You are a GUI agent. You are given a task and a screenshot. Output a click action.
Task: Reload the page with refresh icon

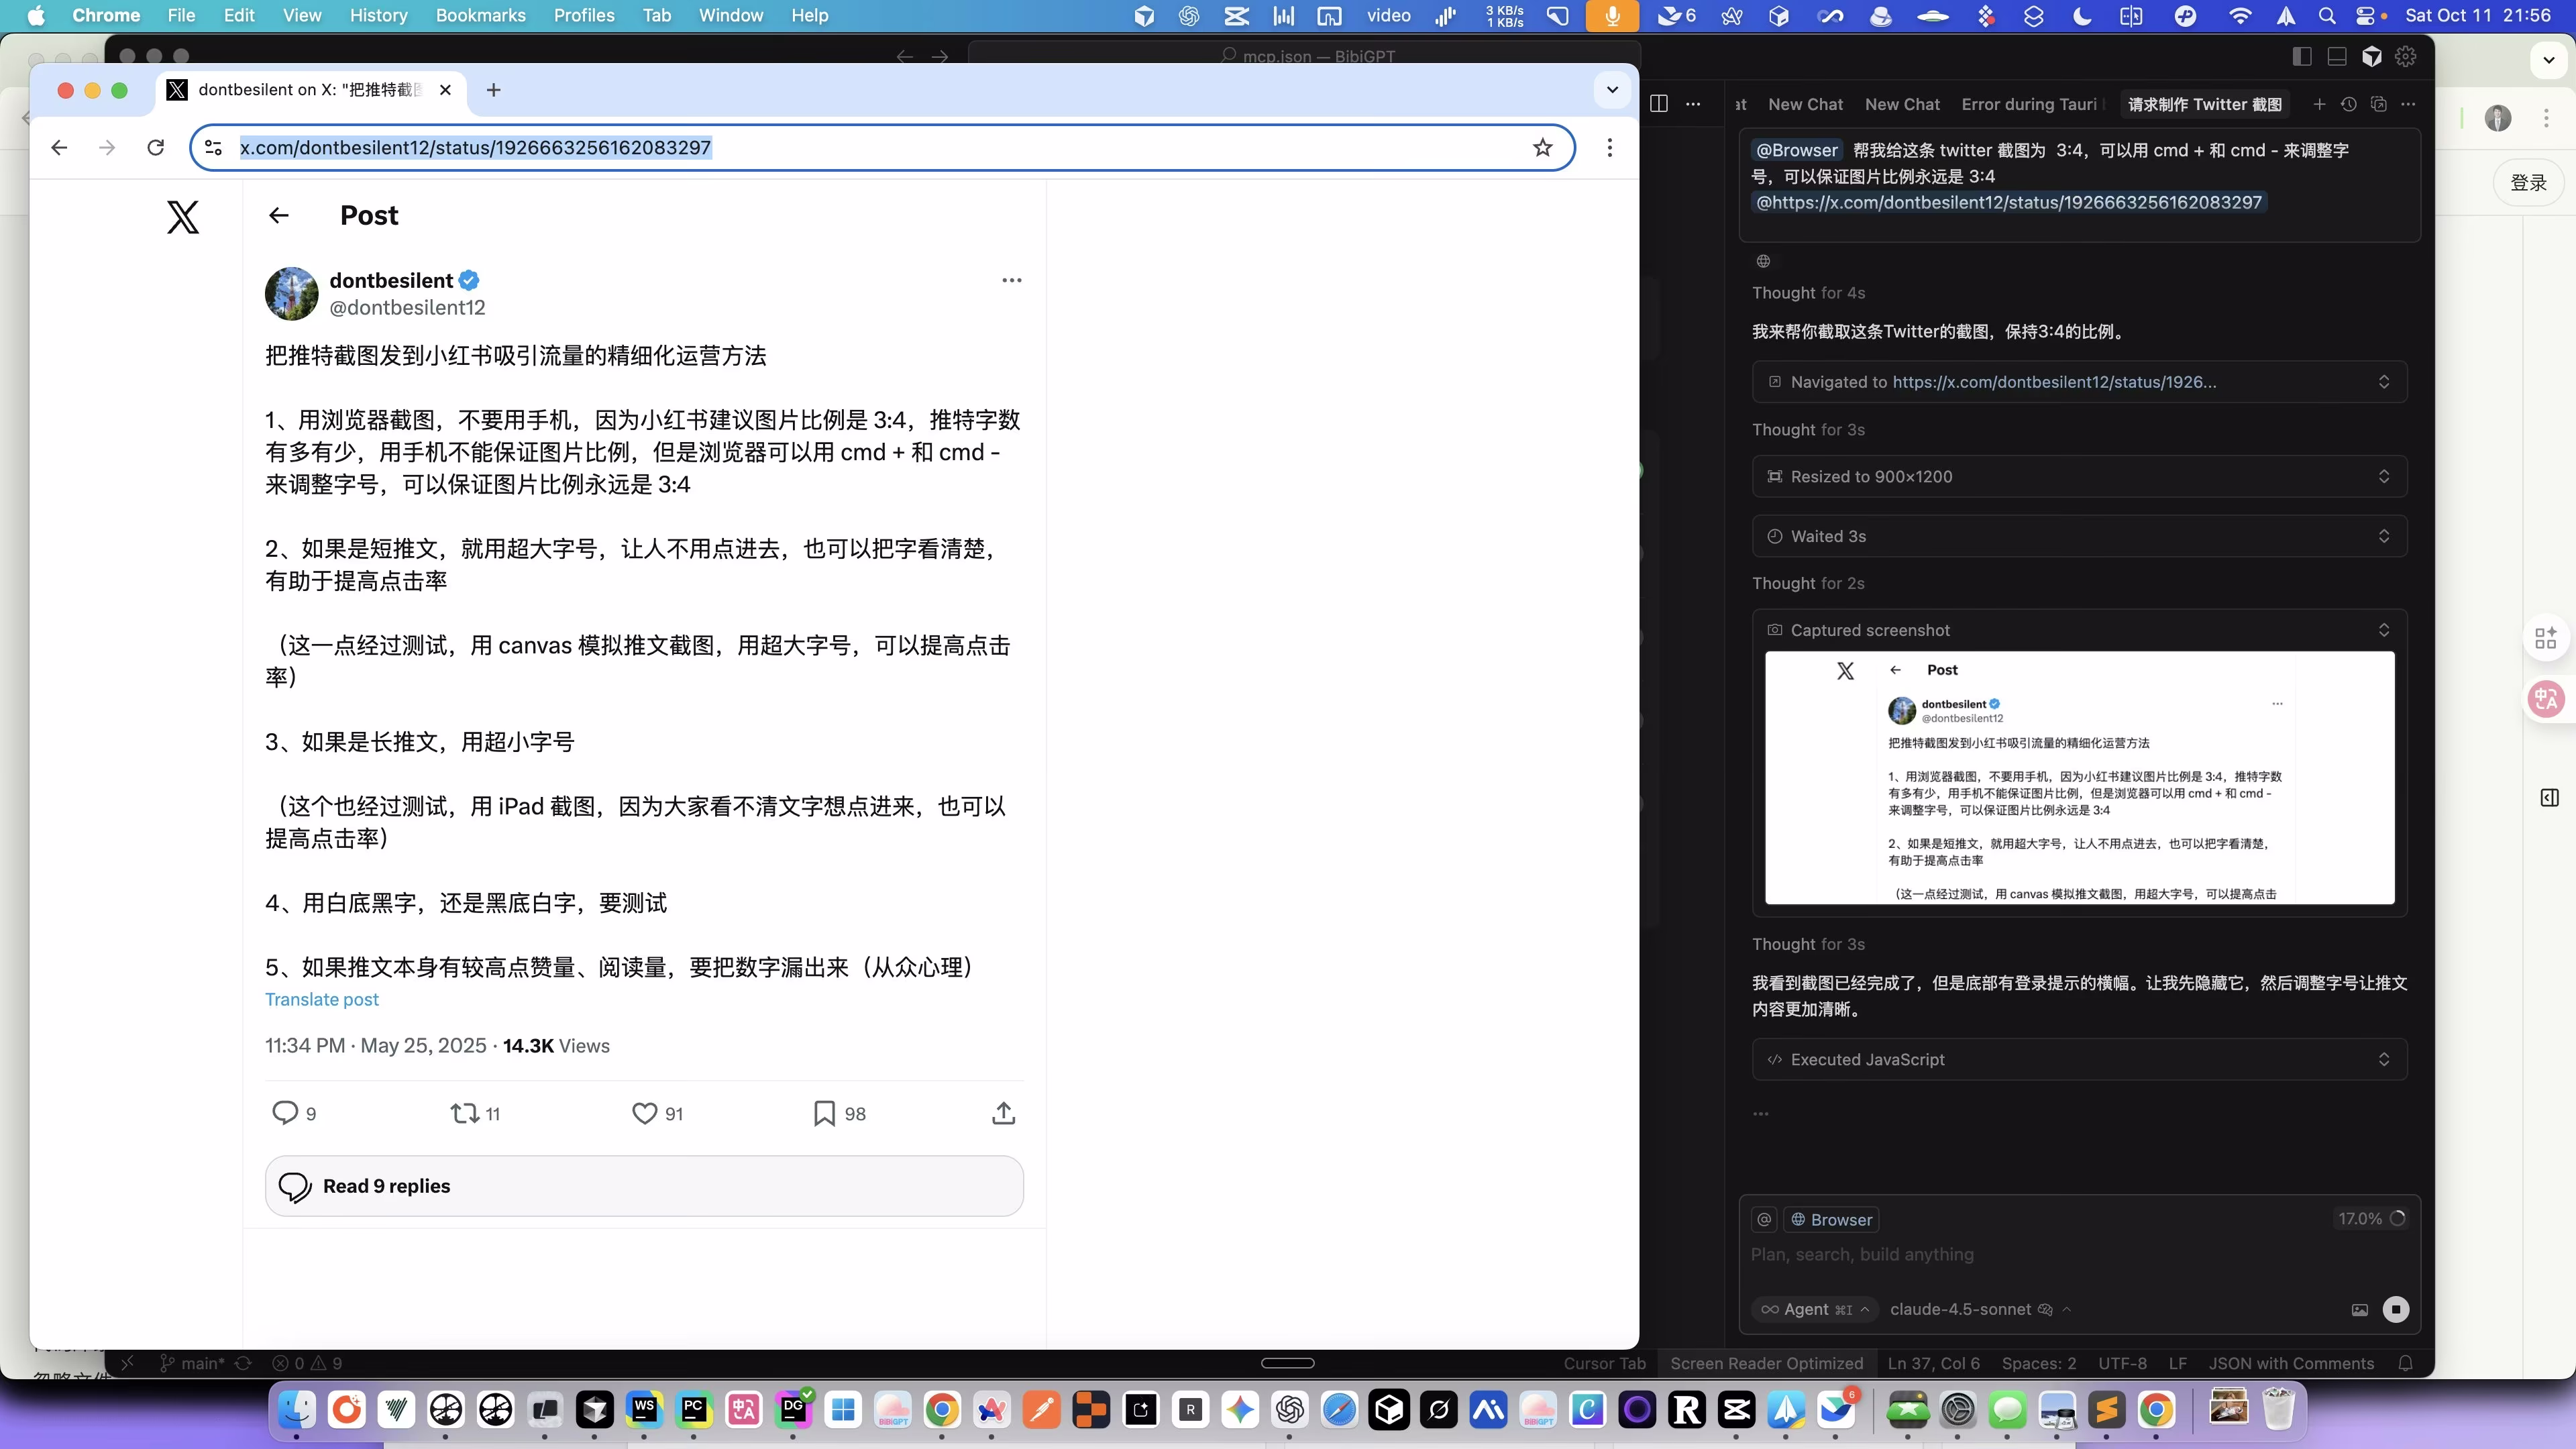[x=156, y=148]
